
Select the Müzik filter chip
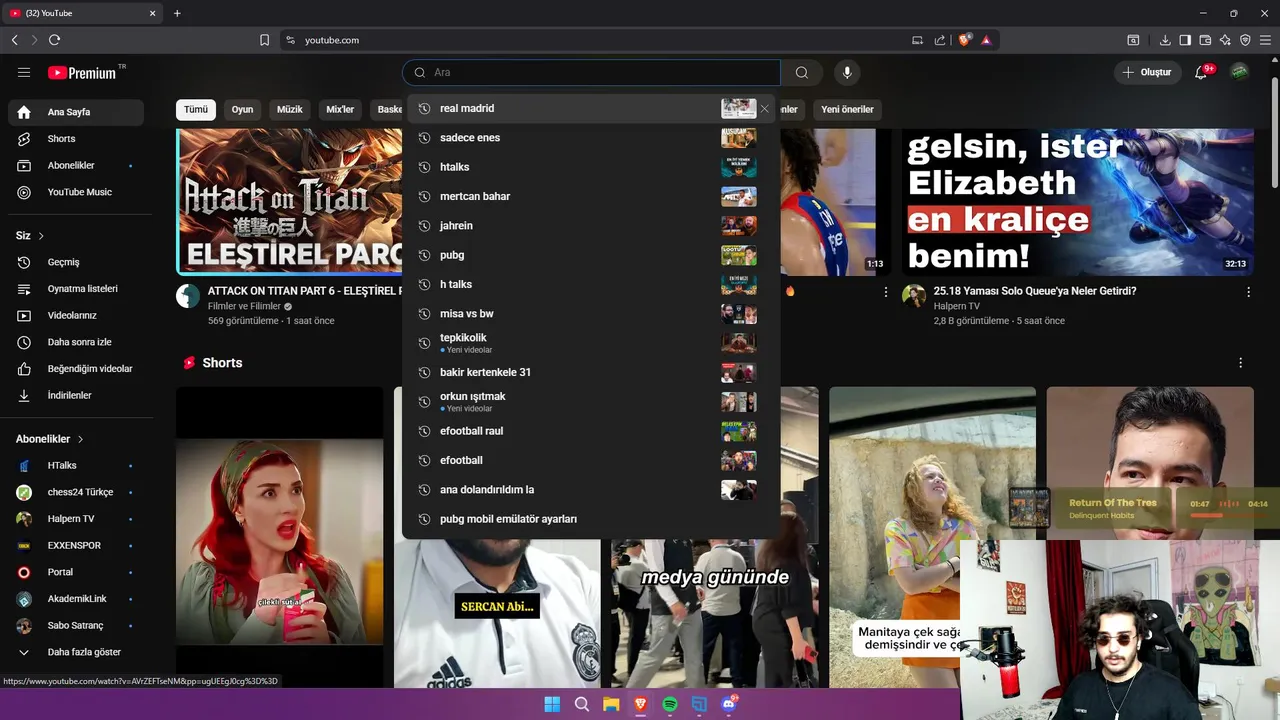click(289, 109)
